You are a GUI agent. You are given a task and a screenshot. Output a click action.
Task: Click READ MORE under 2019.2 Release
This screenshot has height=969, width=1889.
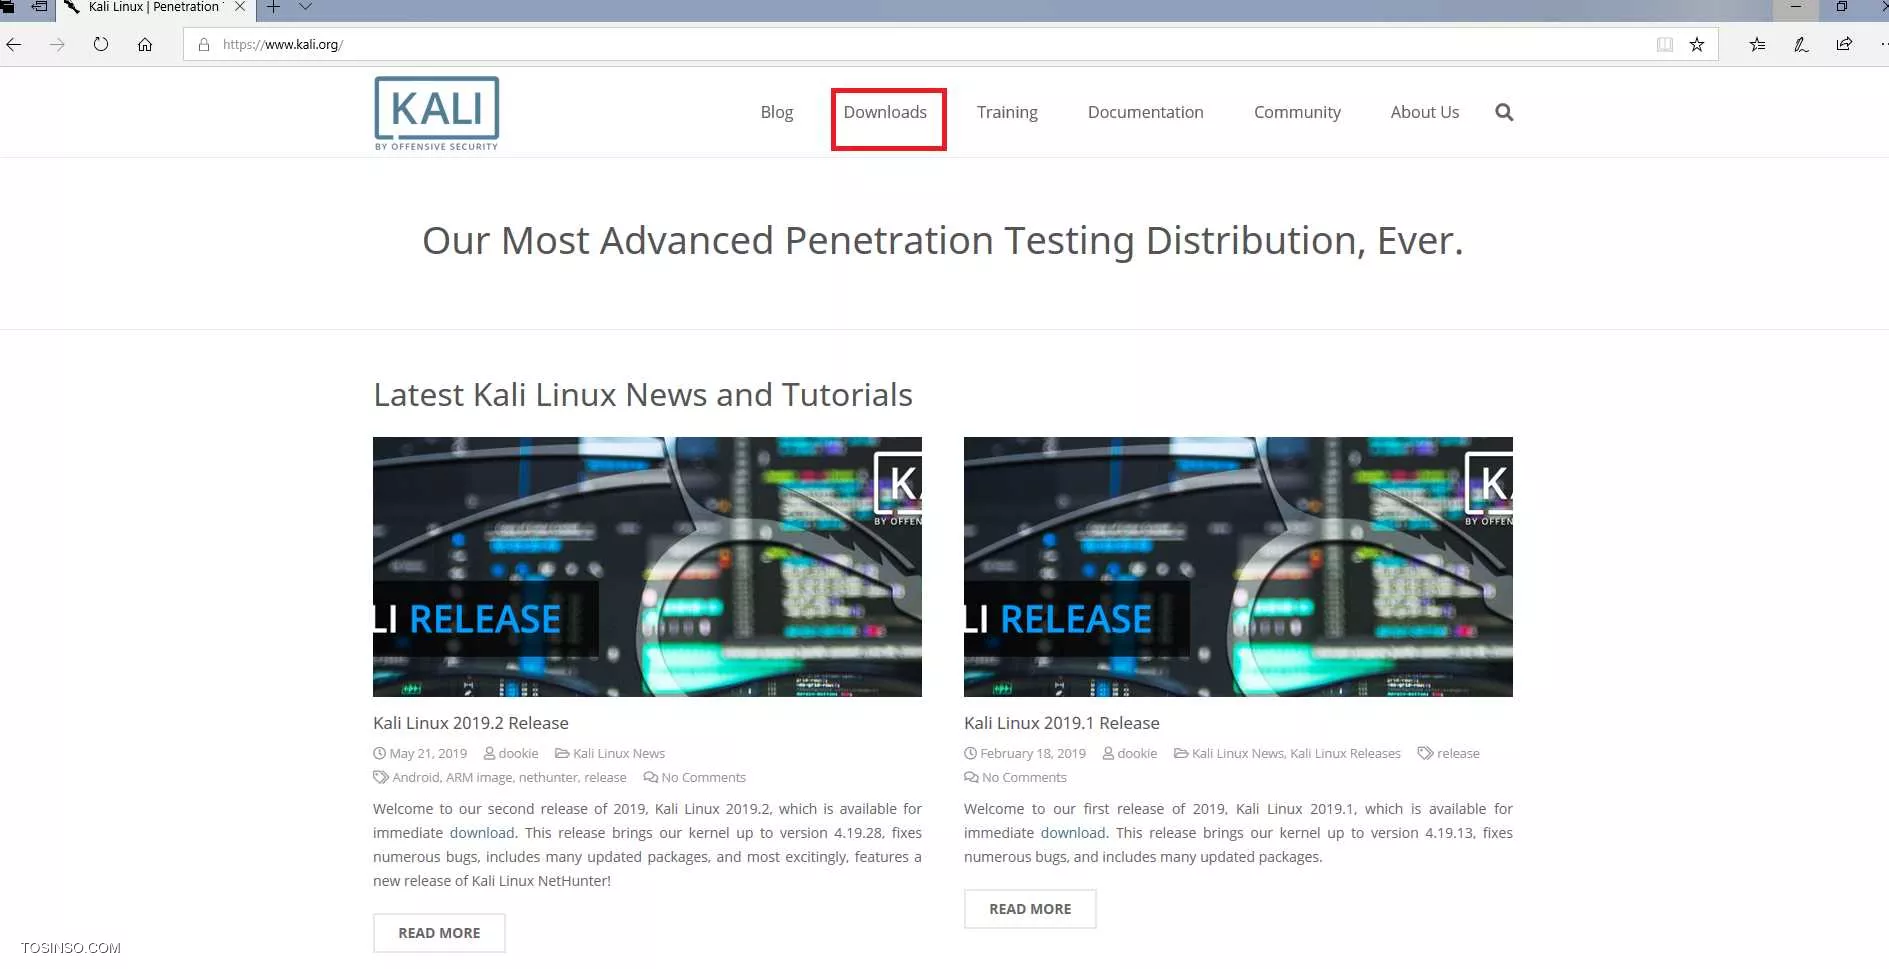(x=439, y=933)
